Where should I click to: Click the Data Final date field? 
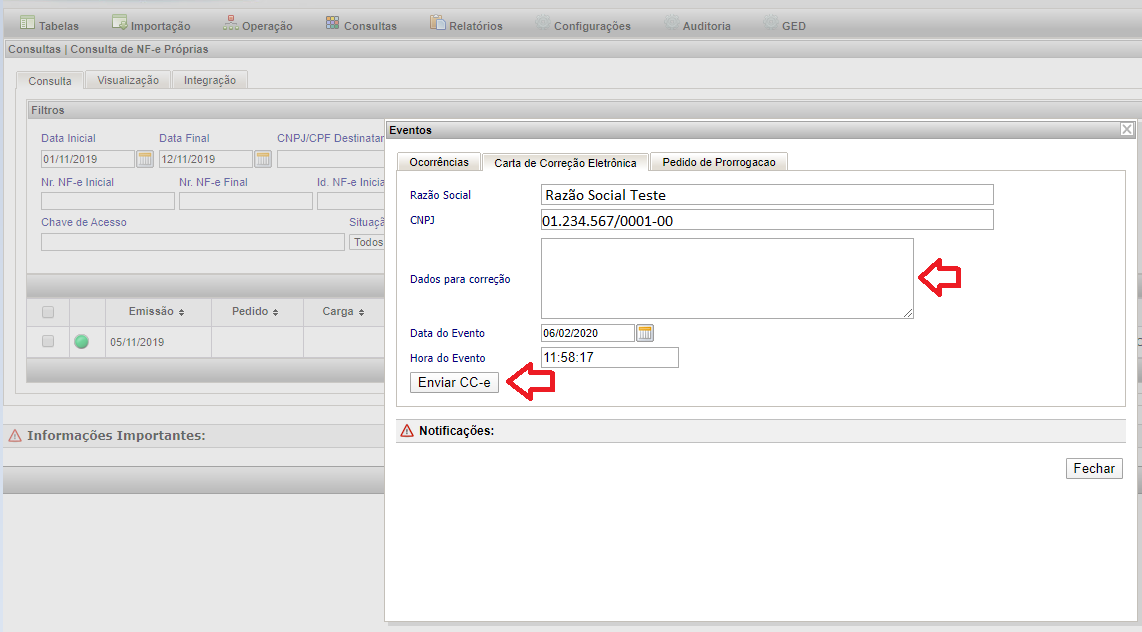pos(206,159)
